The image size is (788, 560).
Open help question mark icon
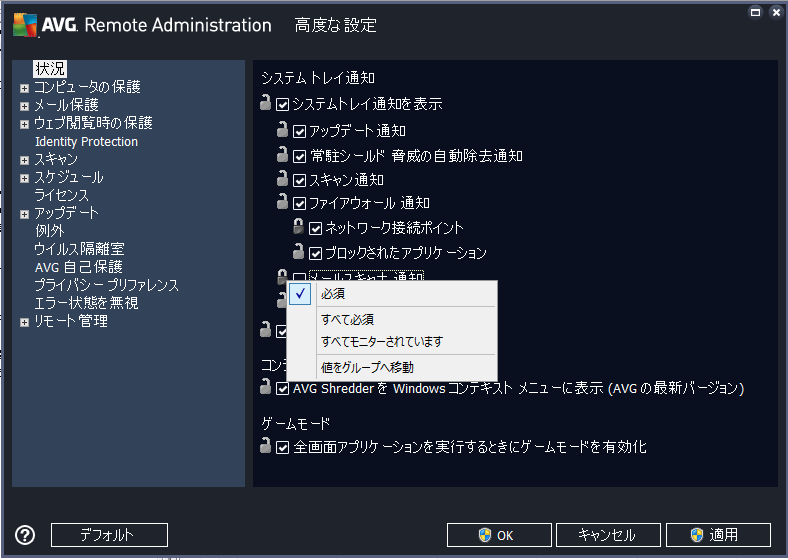point(25,535)
